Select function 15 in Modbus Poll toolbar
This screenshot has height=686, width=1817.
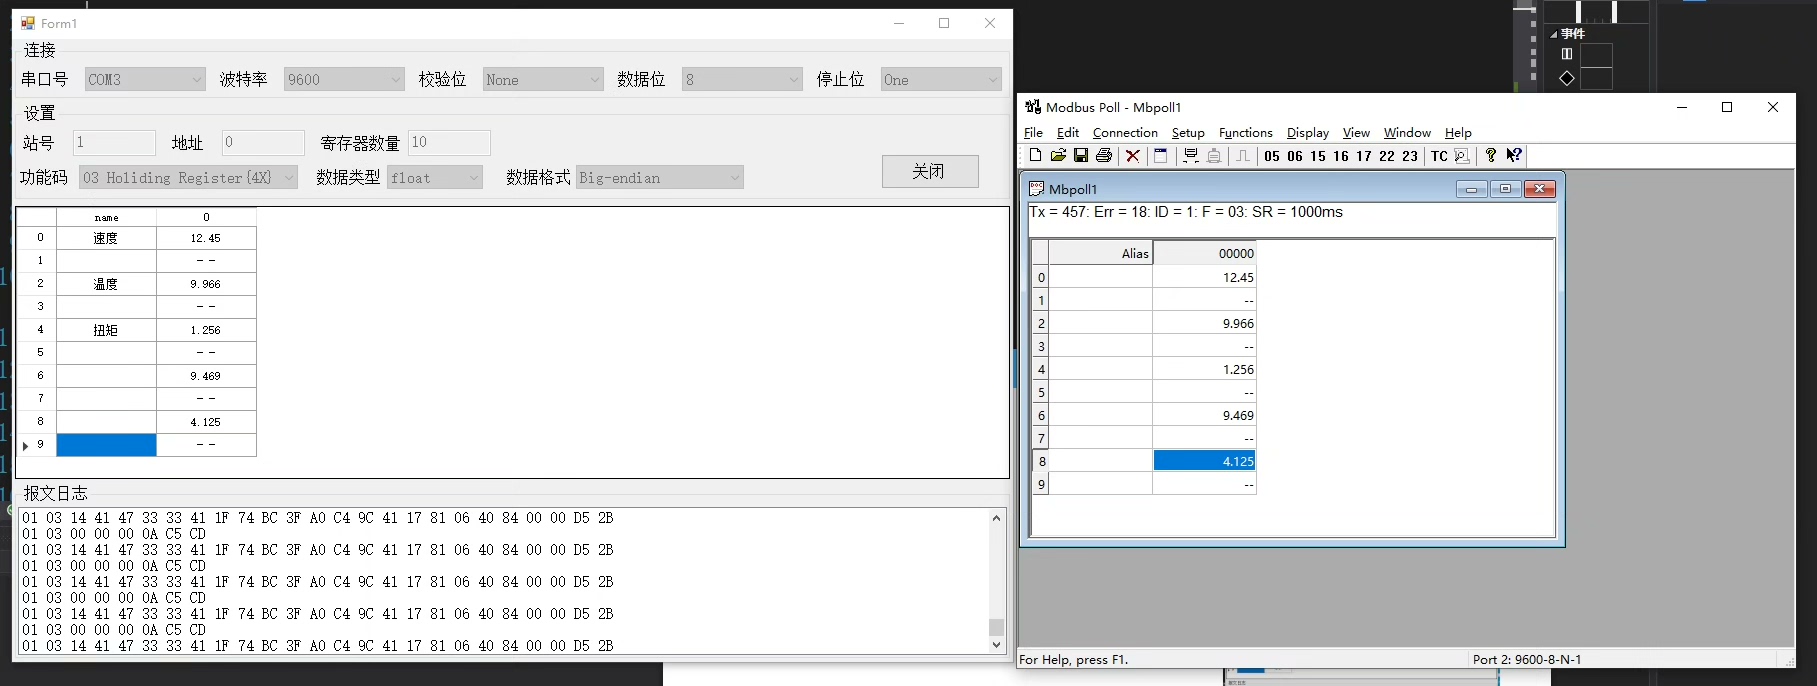1318,156
